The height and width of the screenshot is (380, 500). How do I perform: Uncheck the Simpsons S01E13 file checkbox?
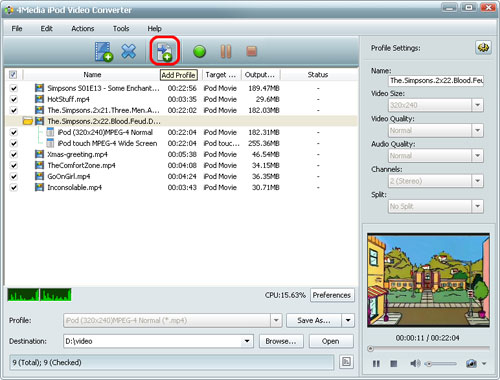[x=14, y=88]
